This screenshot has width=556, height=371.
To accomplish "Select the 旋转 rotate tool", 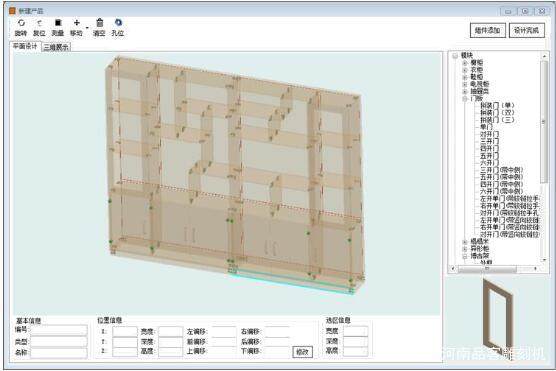I will point(21,27).
